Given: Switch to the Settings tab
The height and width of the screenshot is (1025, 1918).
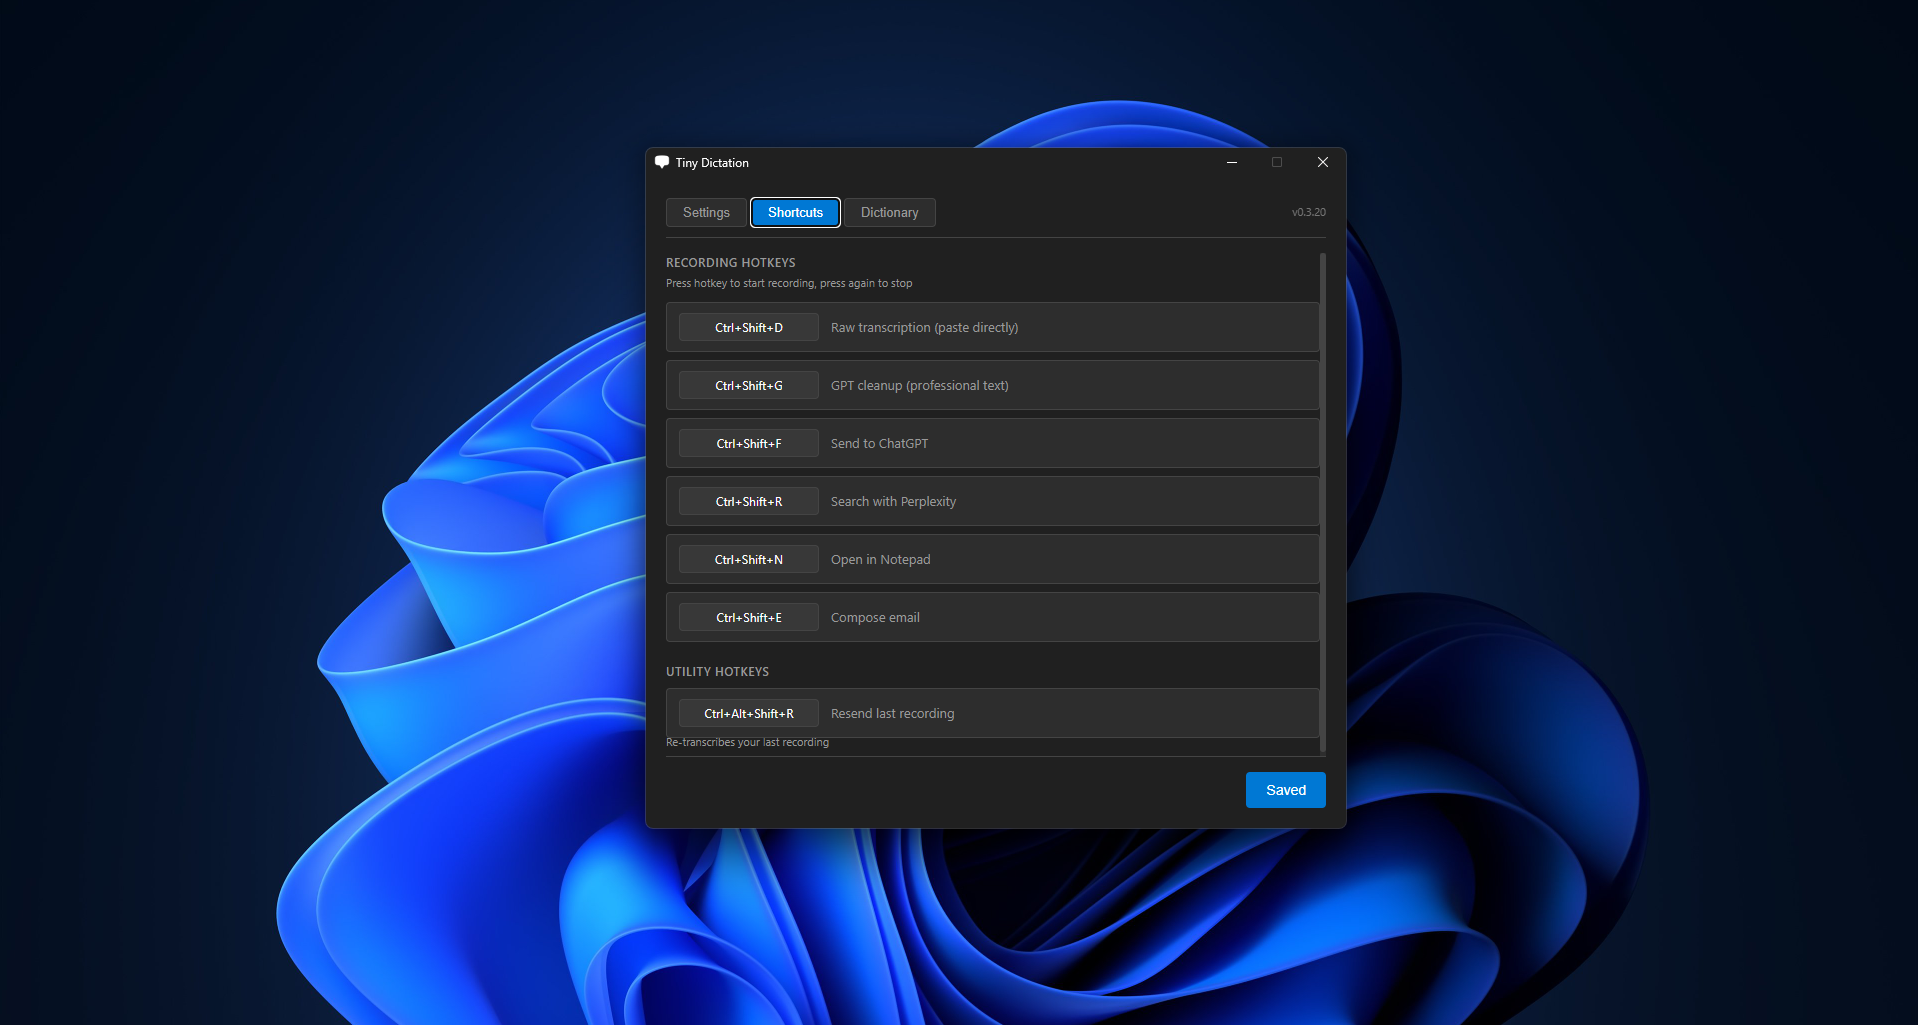Looking at the screenshot, I should click(x=705, y=212).
